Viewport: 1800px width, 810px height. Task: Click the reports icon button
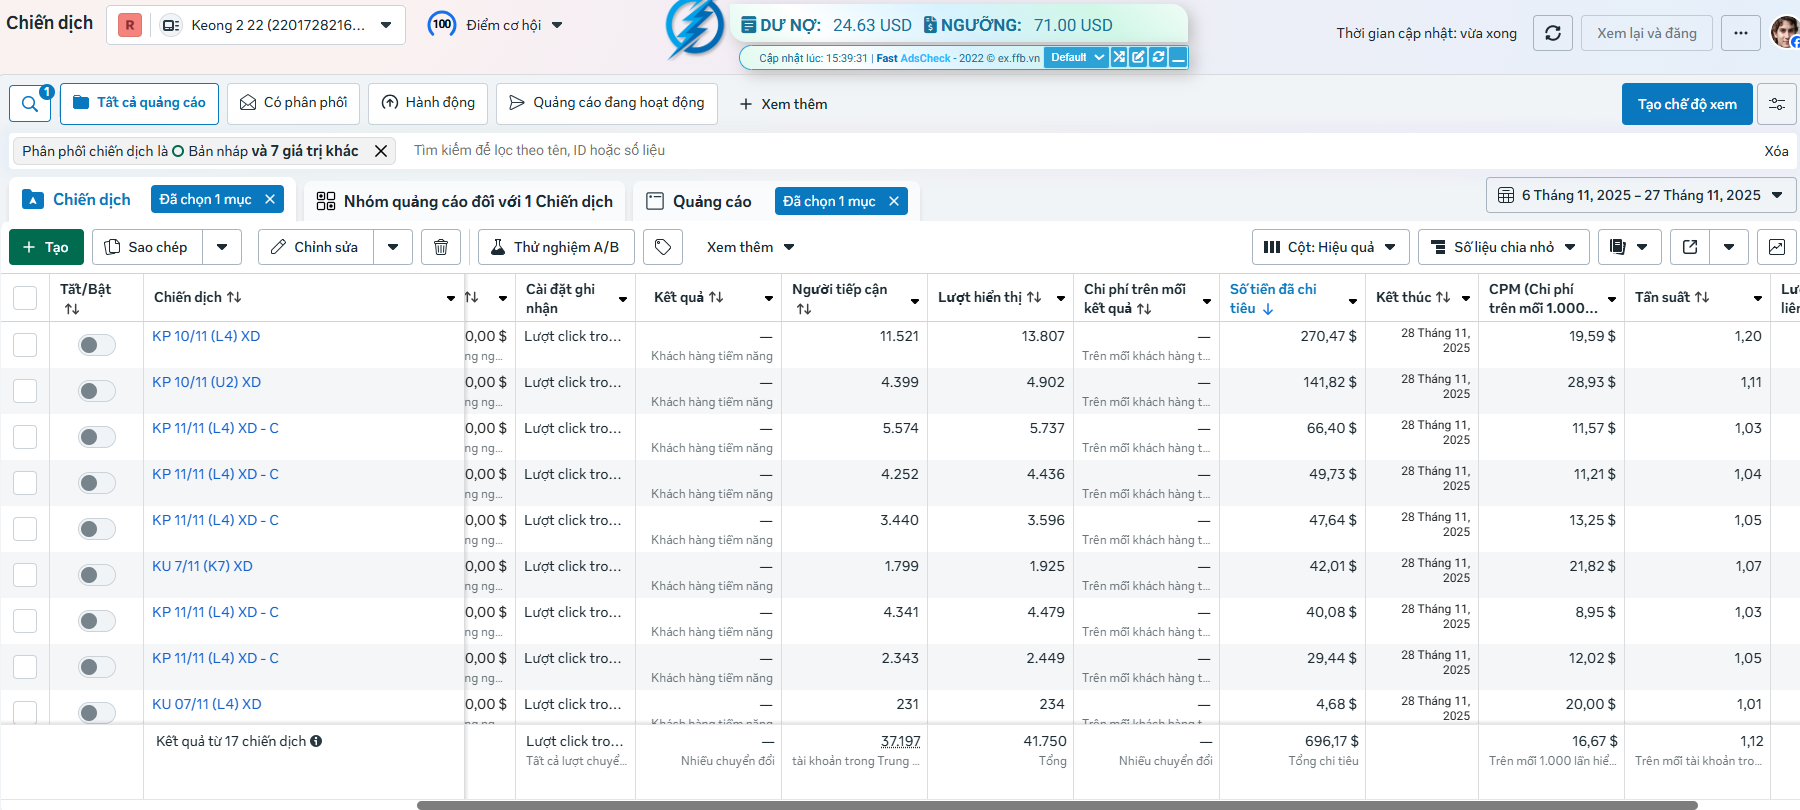pos(1630,247)
